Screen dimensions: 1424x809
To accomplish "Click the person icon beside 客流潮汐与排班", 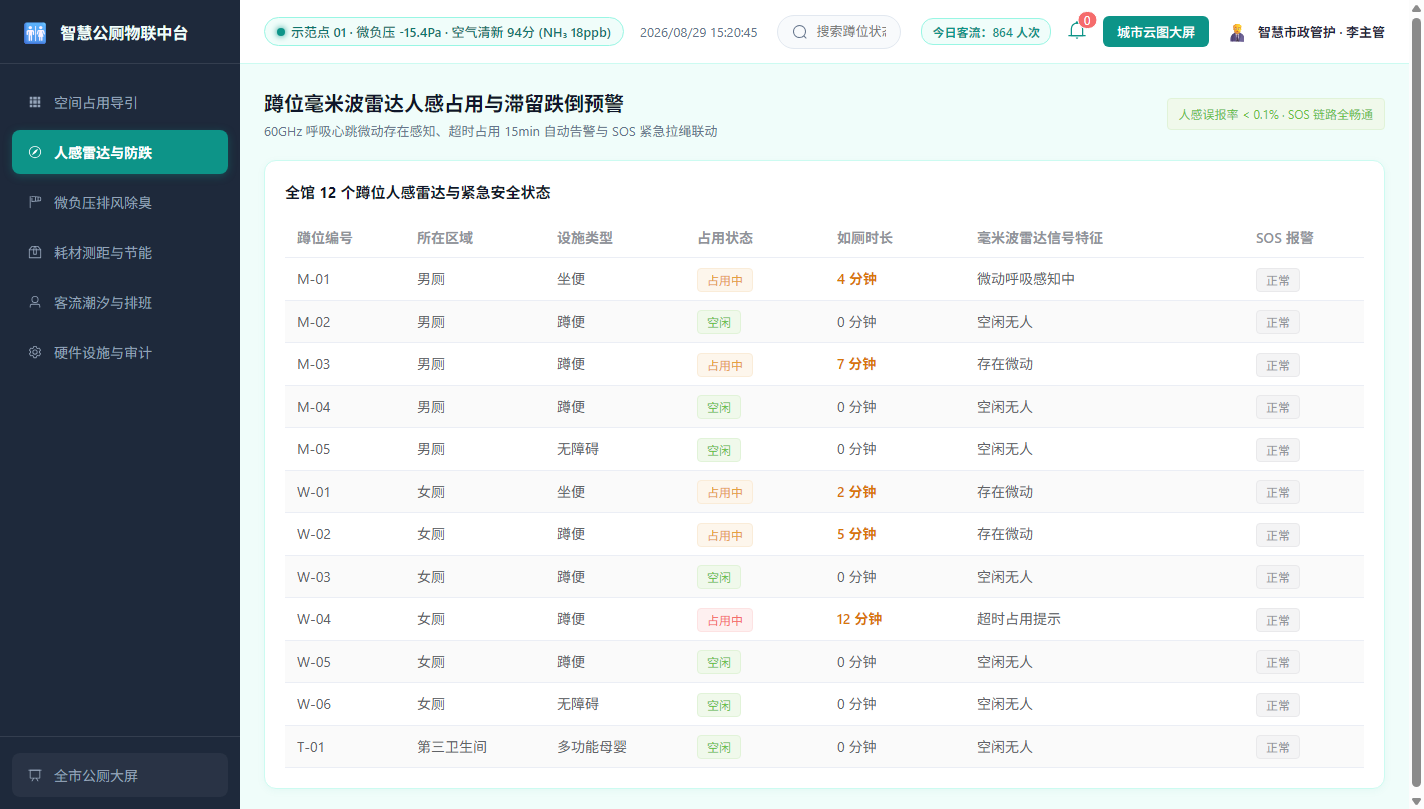I will coord(35,302).
